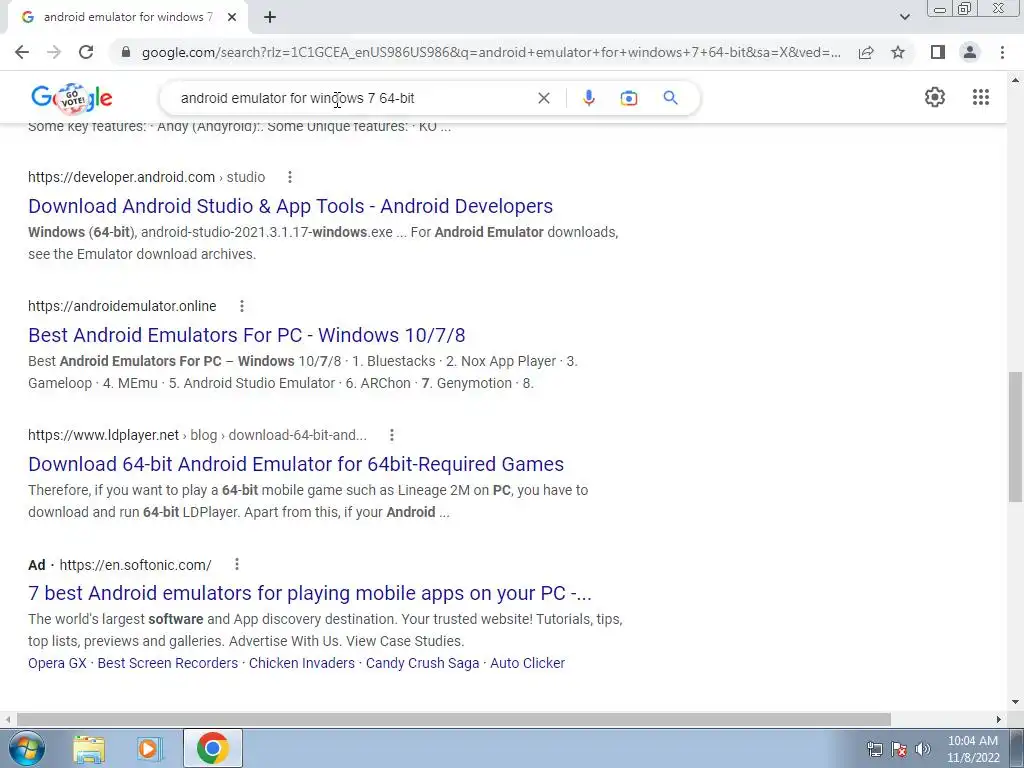This screenshot has height=768, width=1024.
Task: Click the Candy Crush Saga sitelink
Action: pyautogui.click(x=423, y=663)
